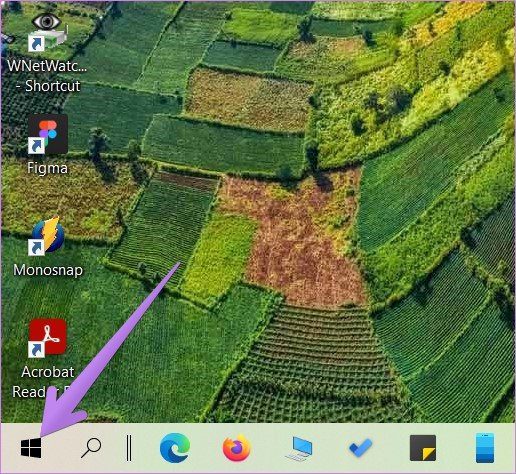Select the Figma desktop shortcut icon
This screenshot has width=516, height=474.
pos(48,134)
